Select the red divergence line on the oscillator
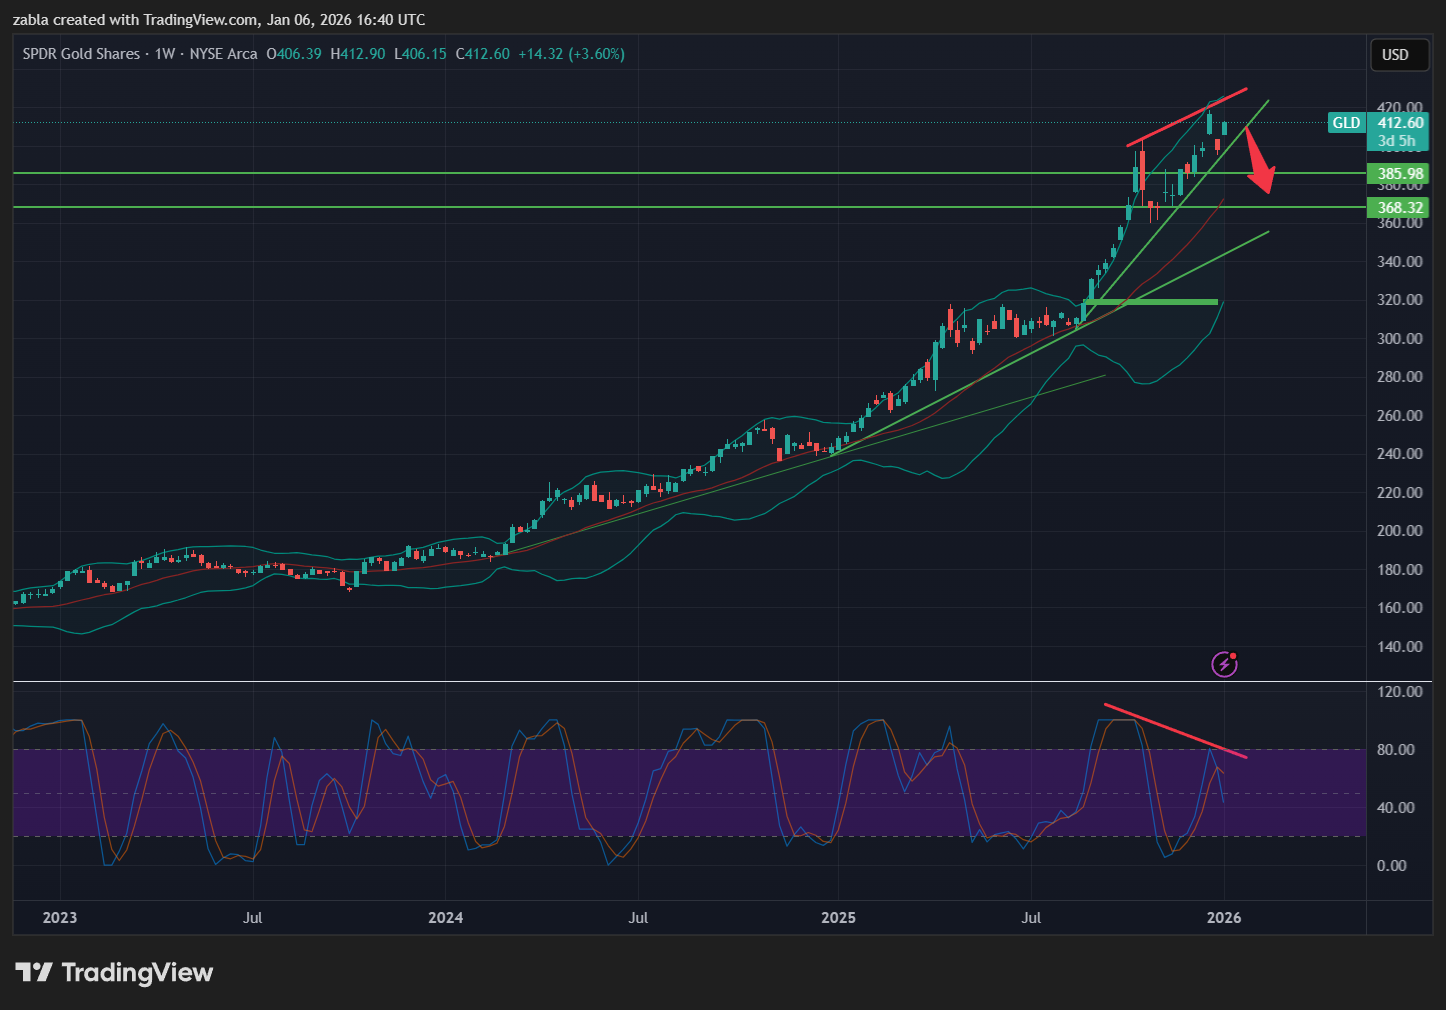Screen dimensions: 1446x1010 [x=1175, y=730]
